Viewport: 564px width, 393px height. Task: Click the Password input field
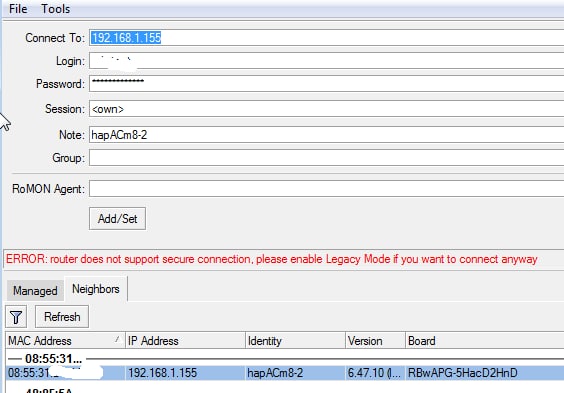tap(326, 84)
